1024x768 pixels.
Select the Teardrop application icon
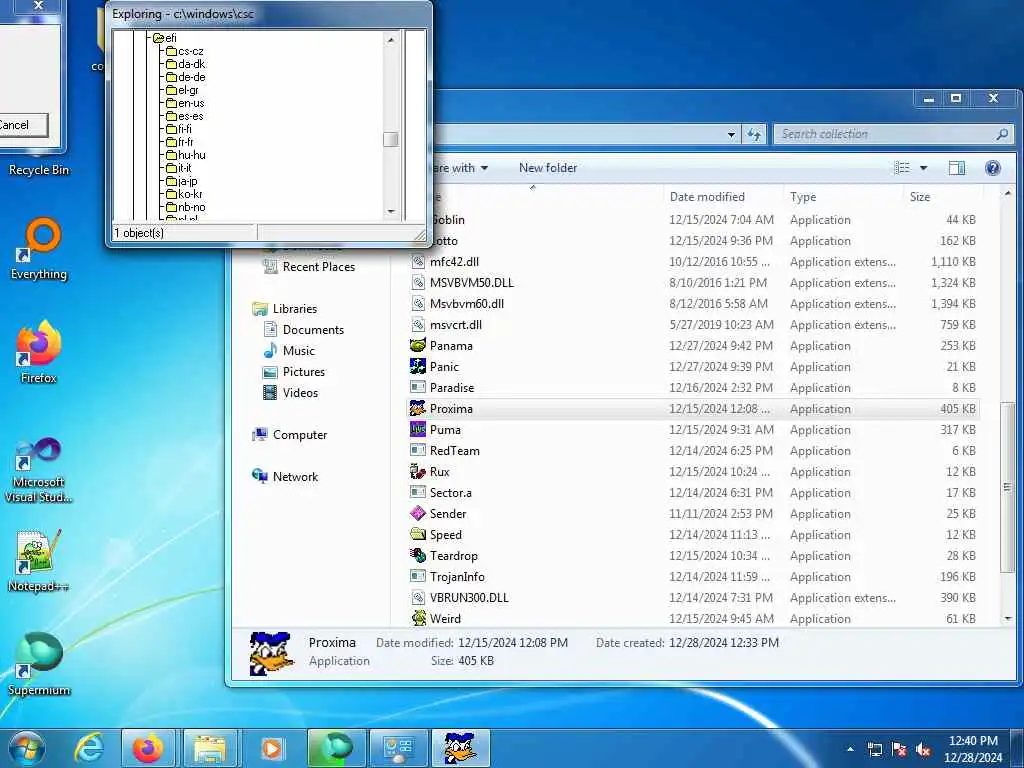tap(417, 555)
